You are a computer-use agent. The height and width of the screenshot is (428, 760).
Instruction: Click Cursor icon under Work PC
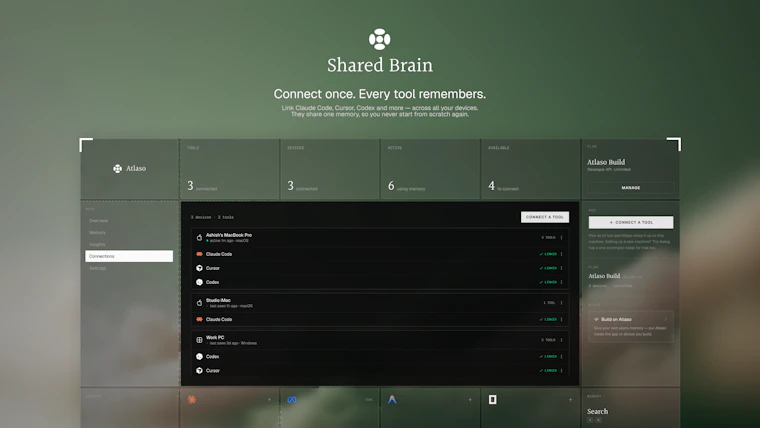pos(199,370)
